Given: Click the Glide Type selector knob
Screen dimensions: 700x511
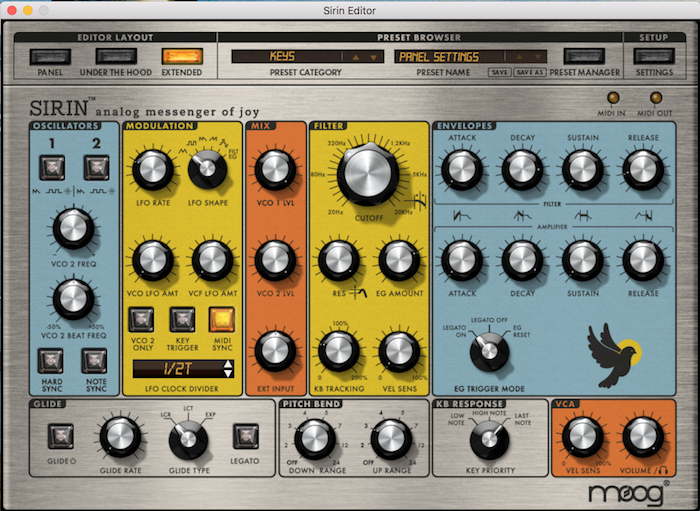Looking at the screenshot, I should (188, 440).
